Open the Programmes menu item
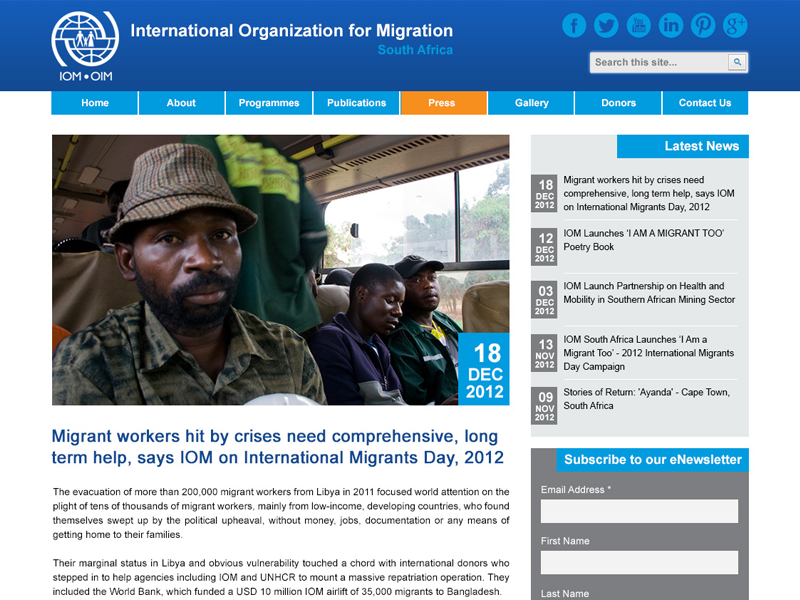800x600 pixels. tap(269, 103)
